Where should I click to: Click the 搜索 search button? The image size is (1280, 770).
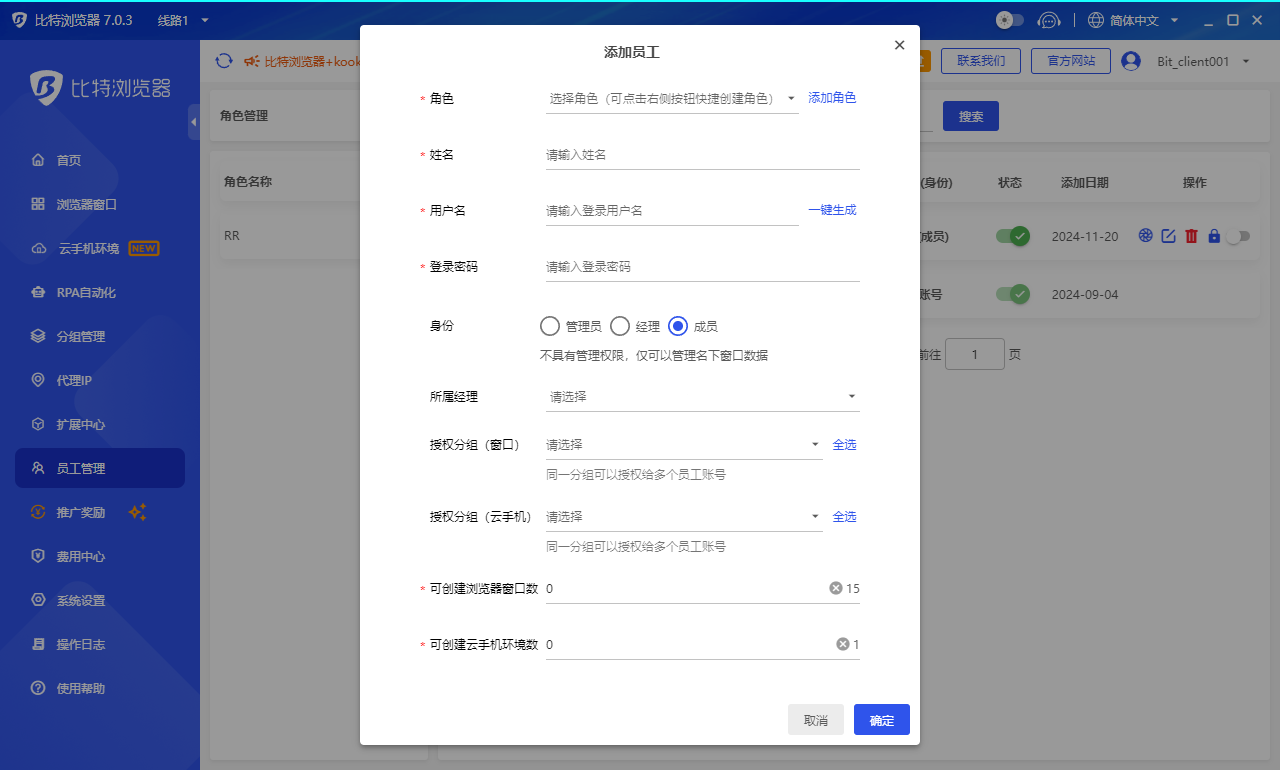tap(971, 116)
